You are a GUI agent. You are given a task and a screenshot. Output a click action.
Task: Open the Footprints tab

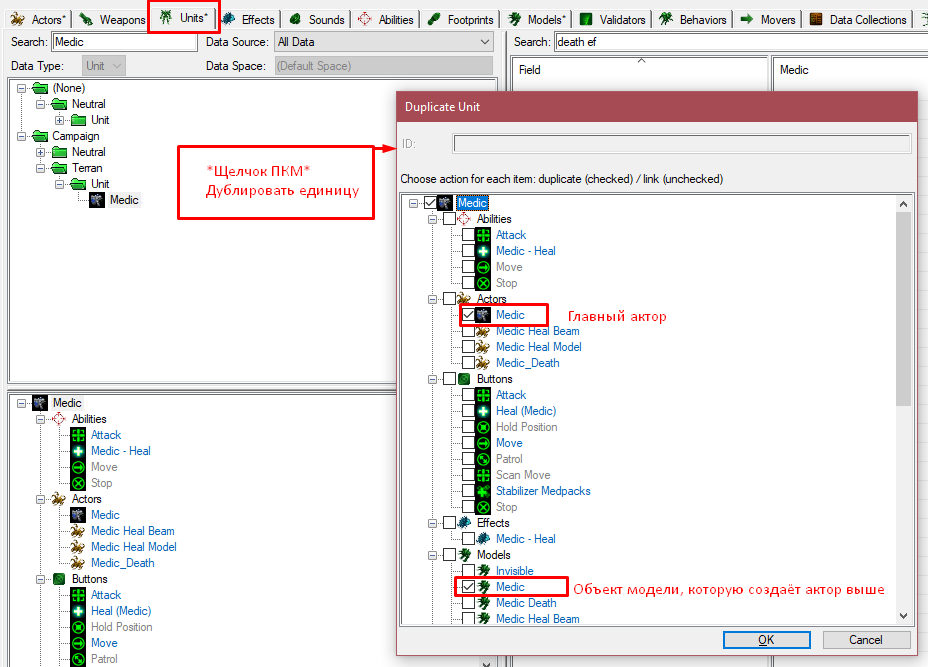[460, 20]
